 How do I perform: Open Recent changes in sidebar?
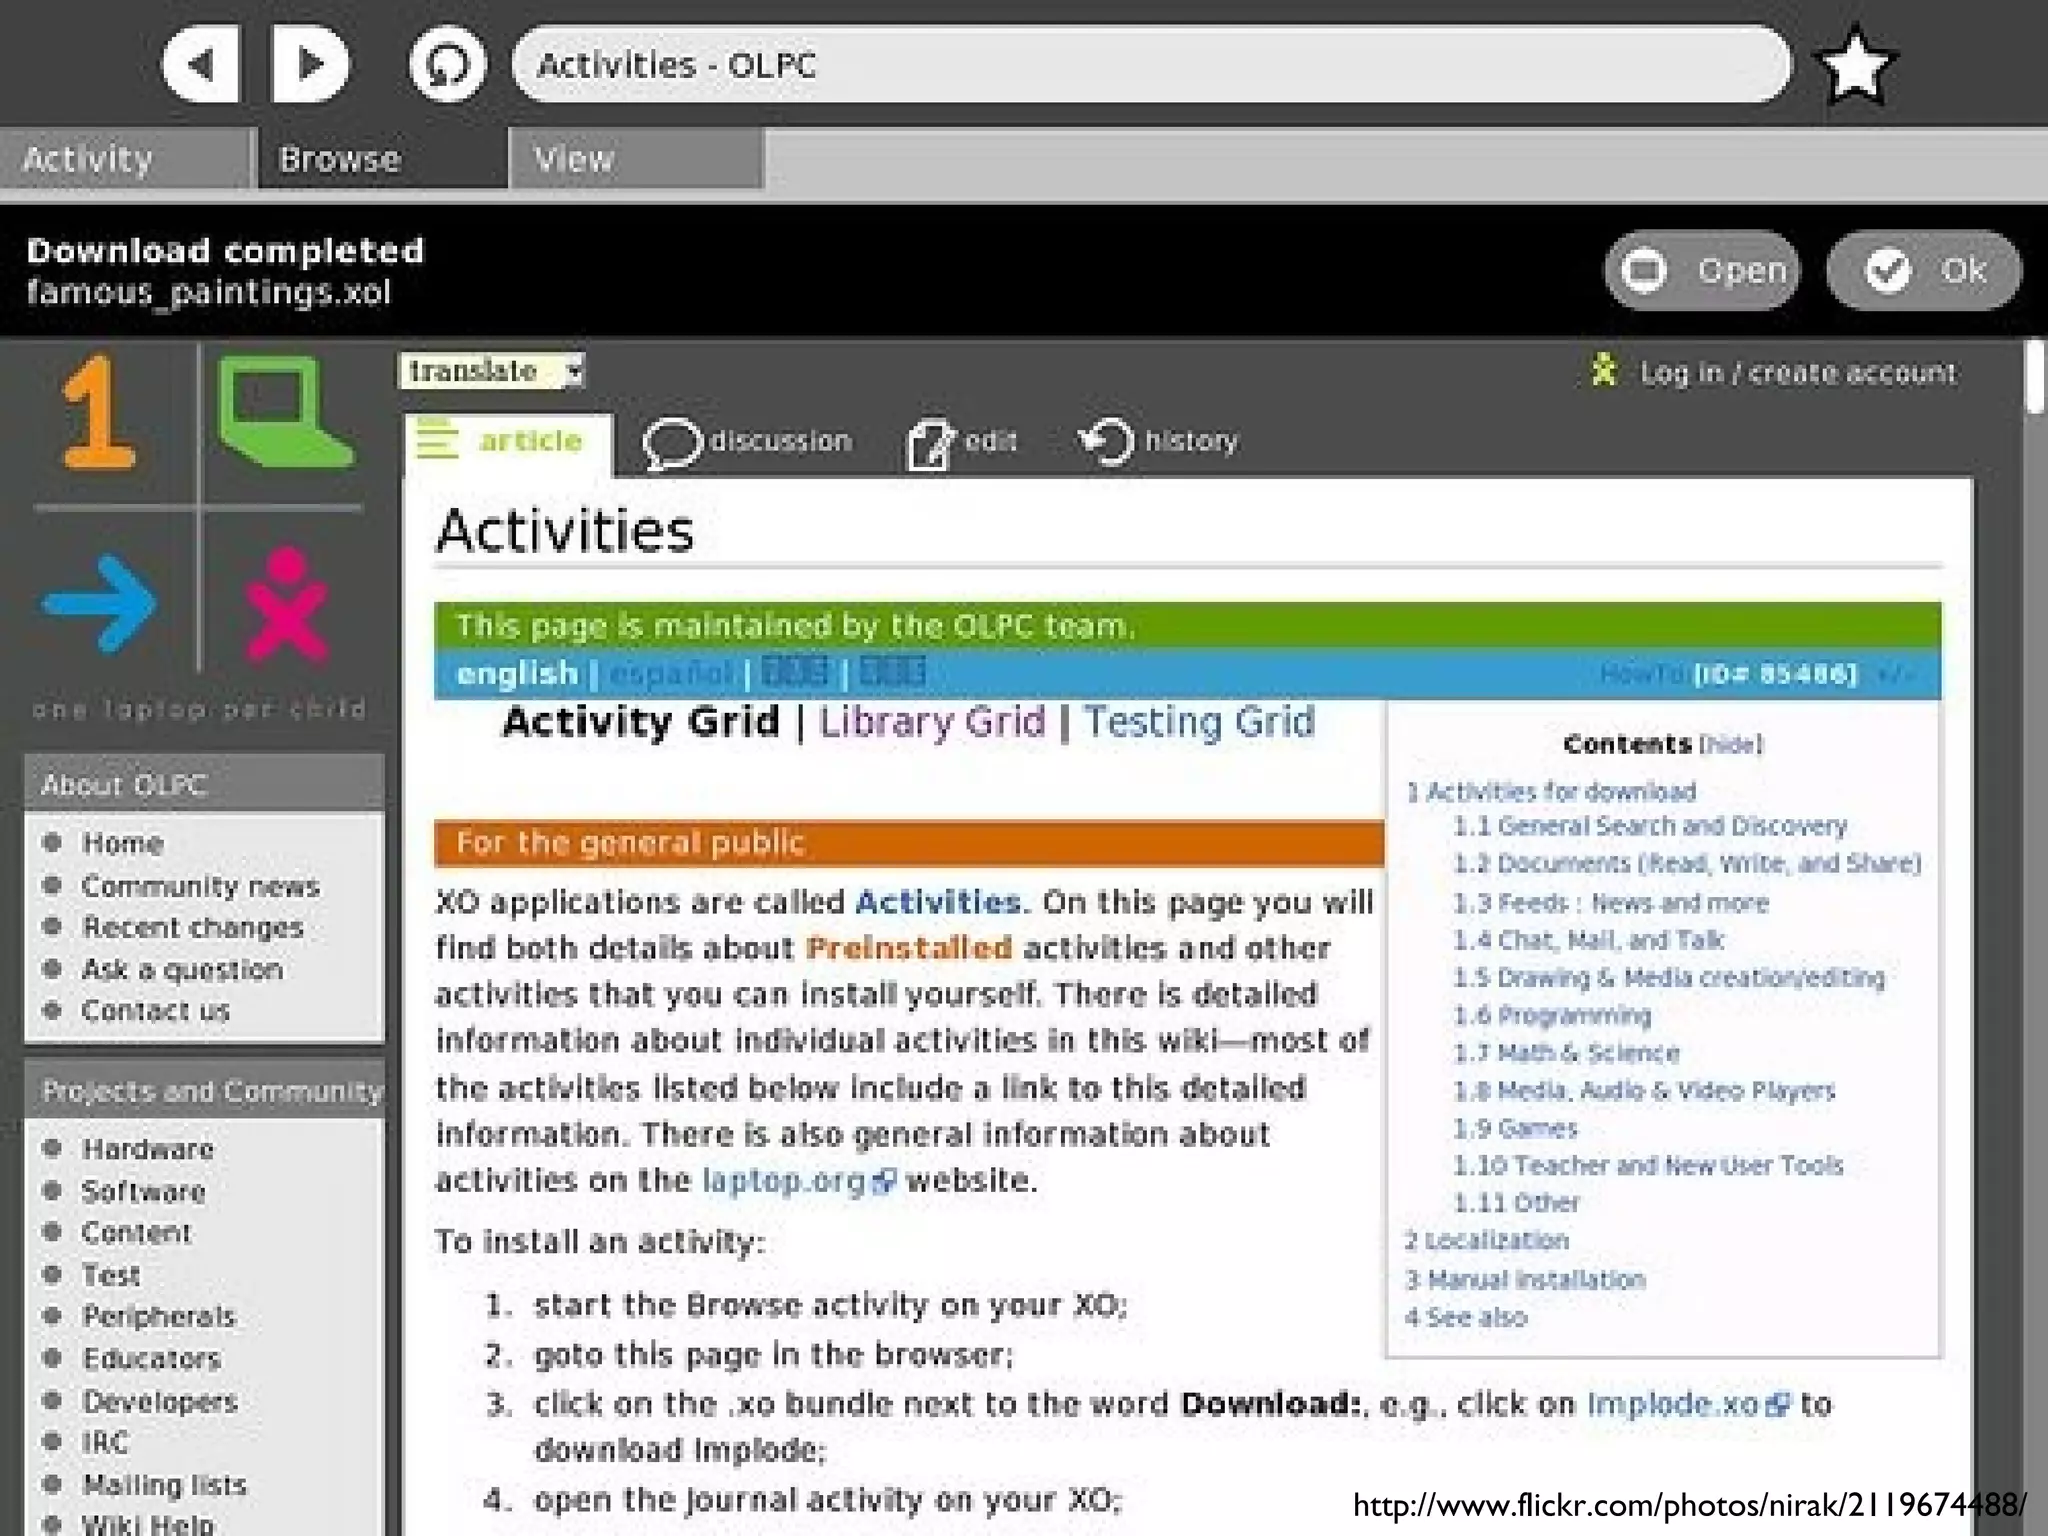pos(192,927)
